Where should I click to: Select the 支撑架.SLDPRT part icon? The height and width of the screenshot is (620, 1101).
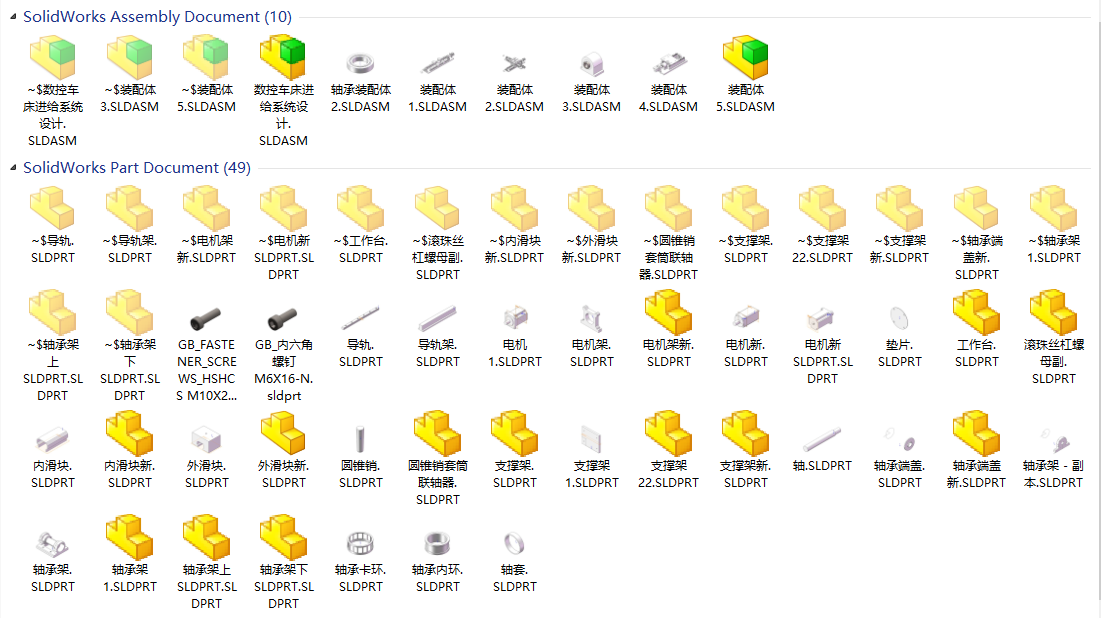pyautogui.click(x=515, y=433)
